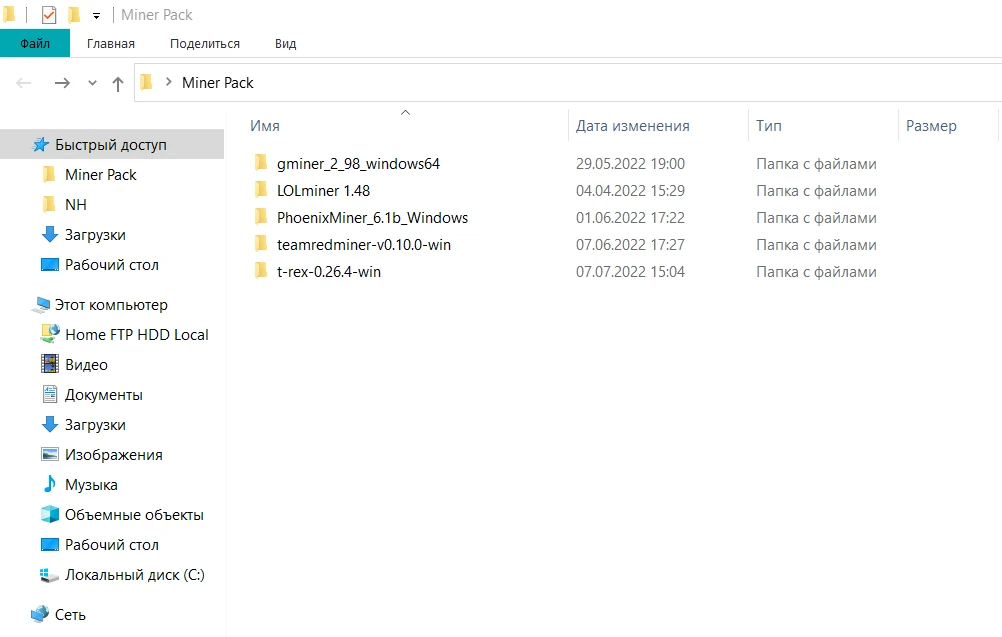
Task: Click the Properties checkmark icon in title bar
Action: point(49,15)
